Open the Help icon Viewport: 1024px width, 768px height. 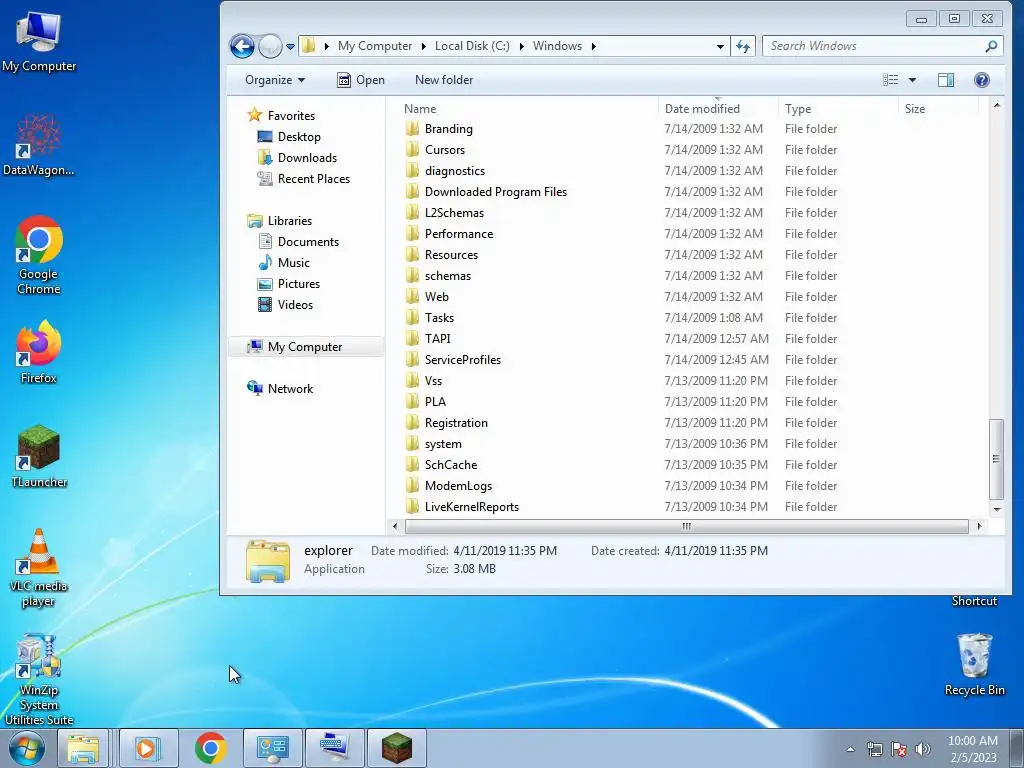point(982,80)
